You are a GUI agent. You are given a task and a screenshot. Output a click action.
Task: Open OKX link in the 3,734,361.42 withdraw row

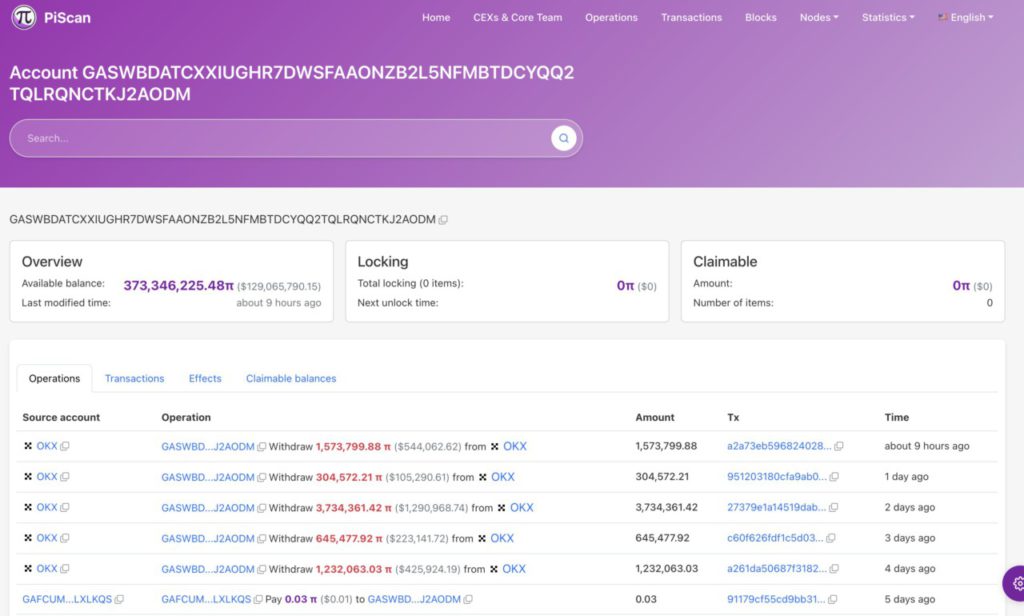[x=521, y=508]
